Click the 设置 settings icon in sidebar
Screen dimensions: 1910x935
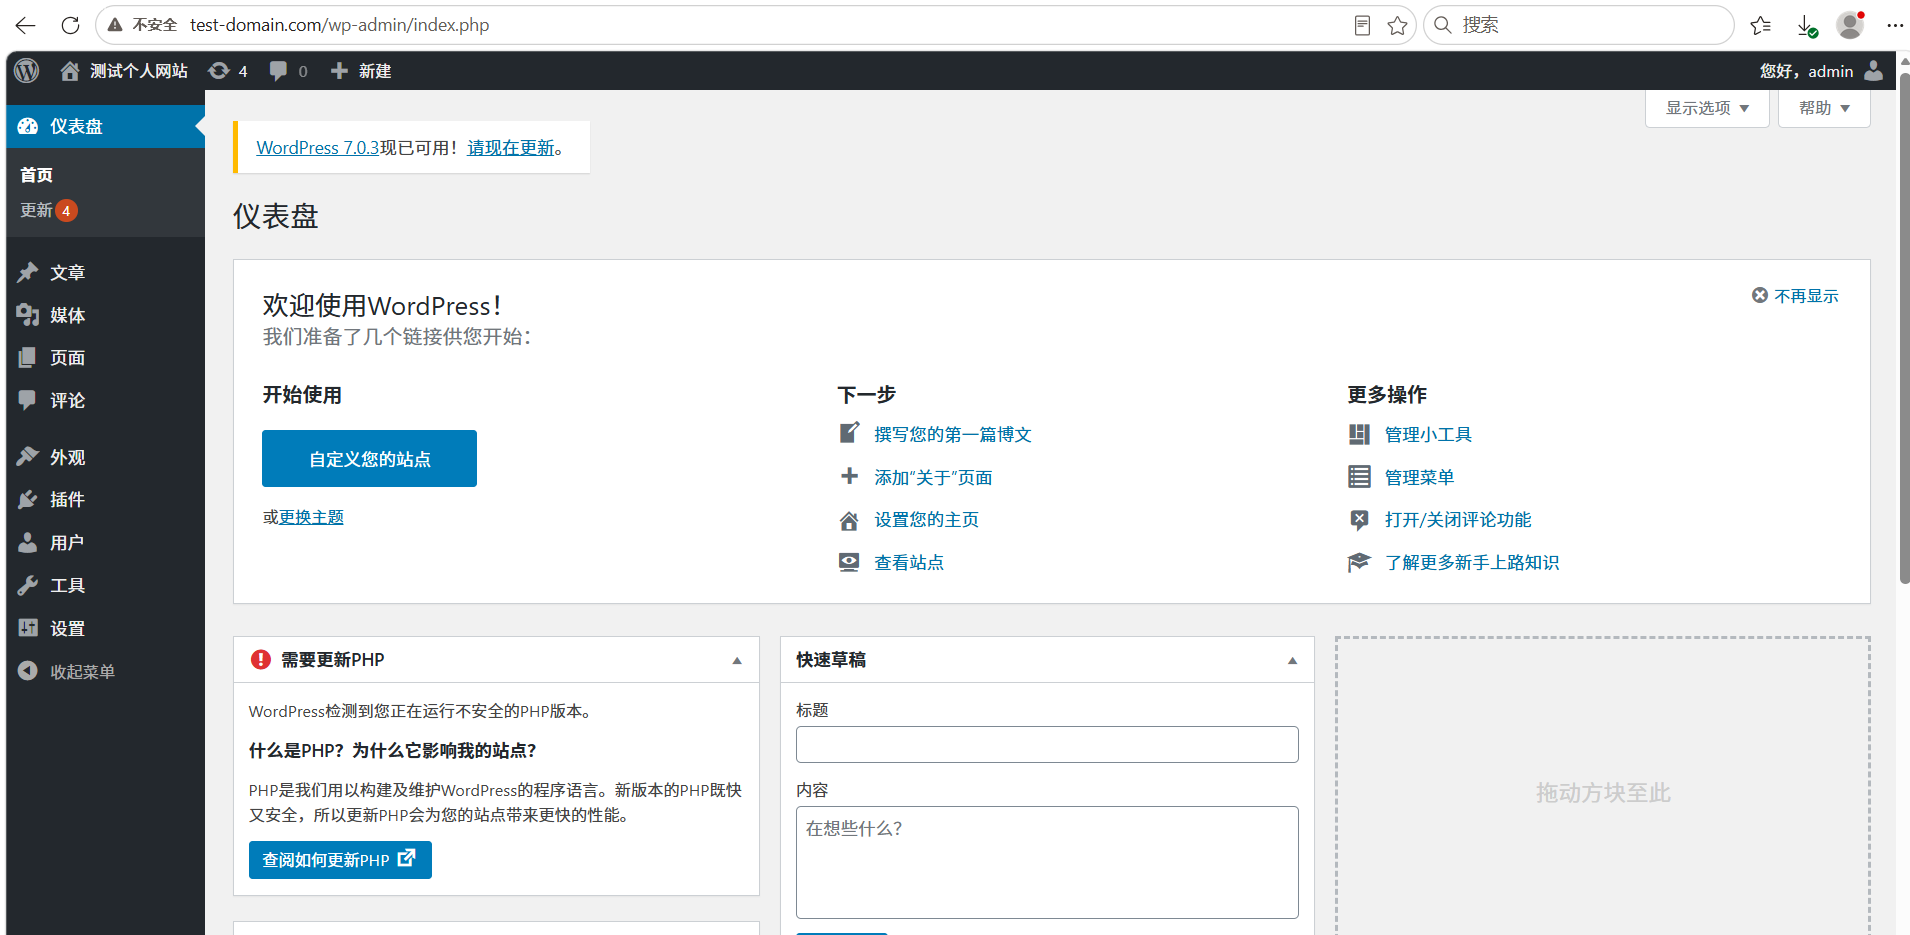coord(28,628)
